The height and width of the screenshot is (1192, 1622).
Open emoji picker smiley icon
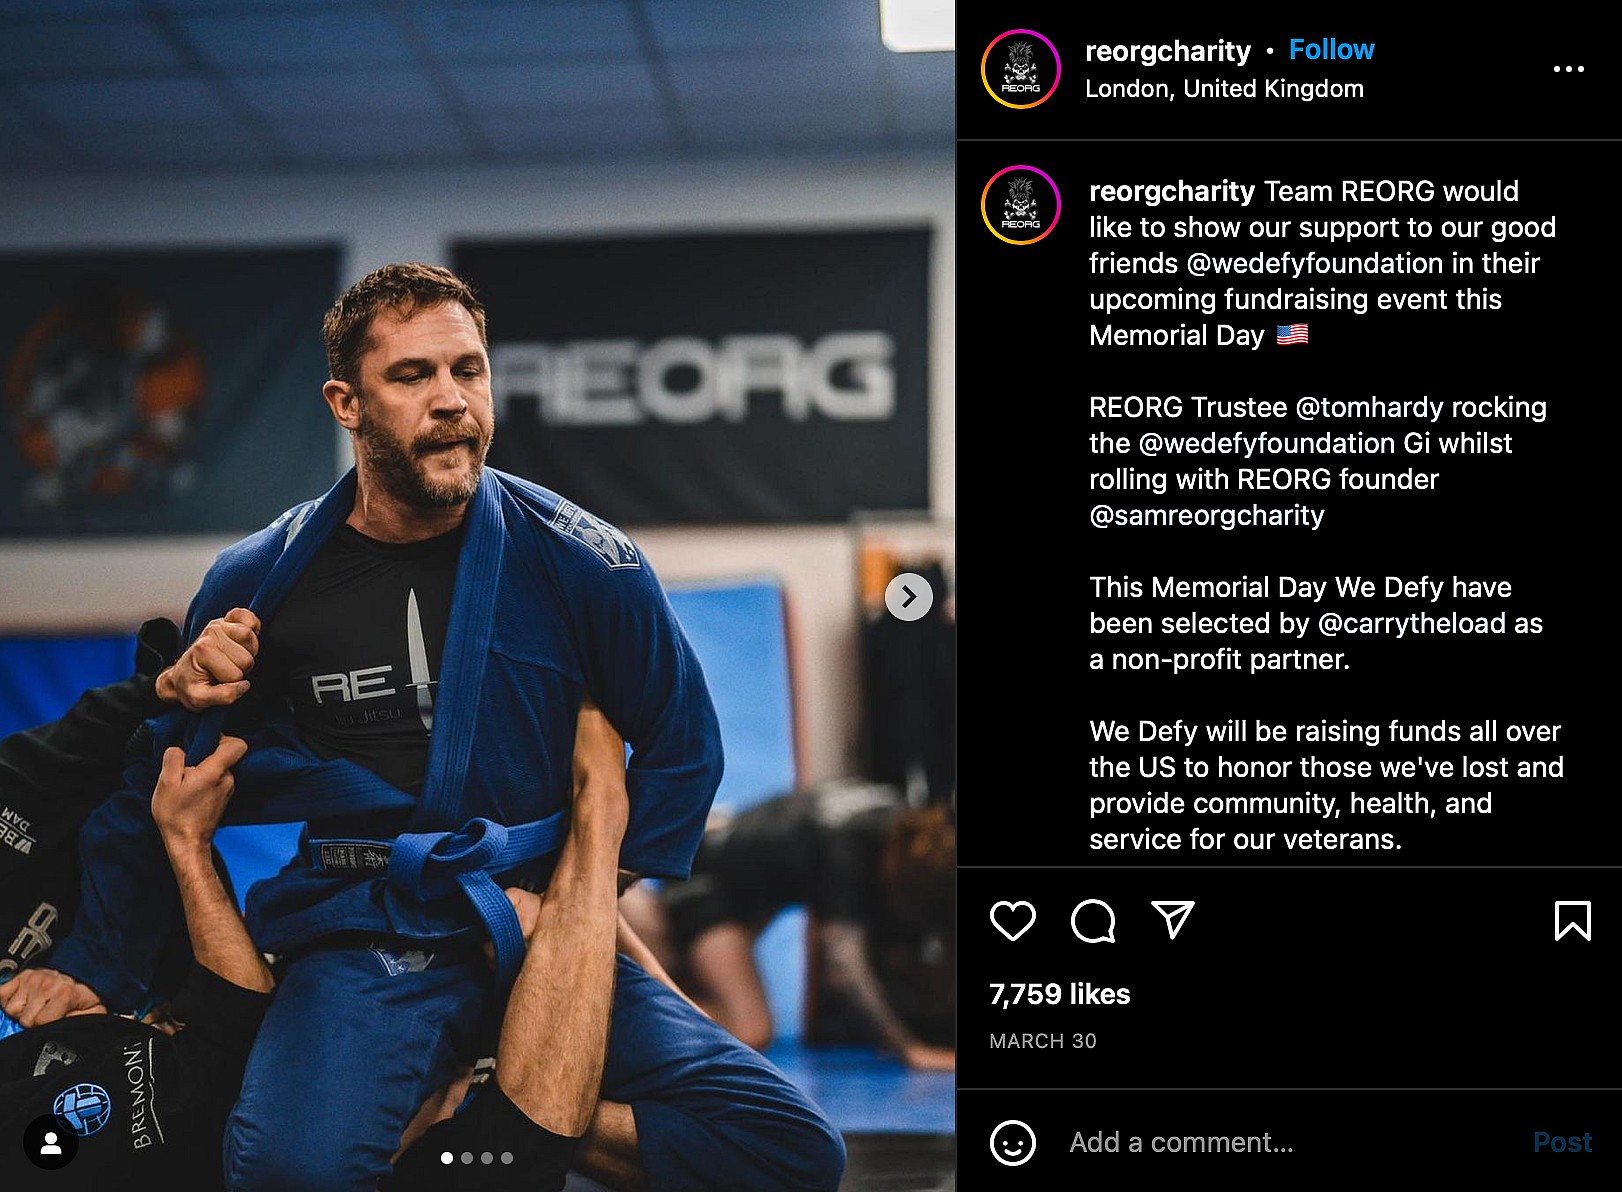coord(1012,1142)
